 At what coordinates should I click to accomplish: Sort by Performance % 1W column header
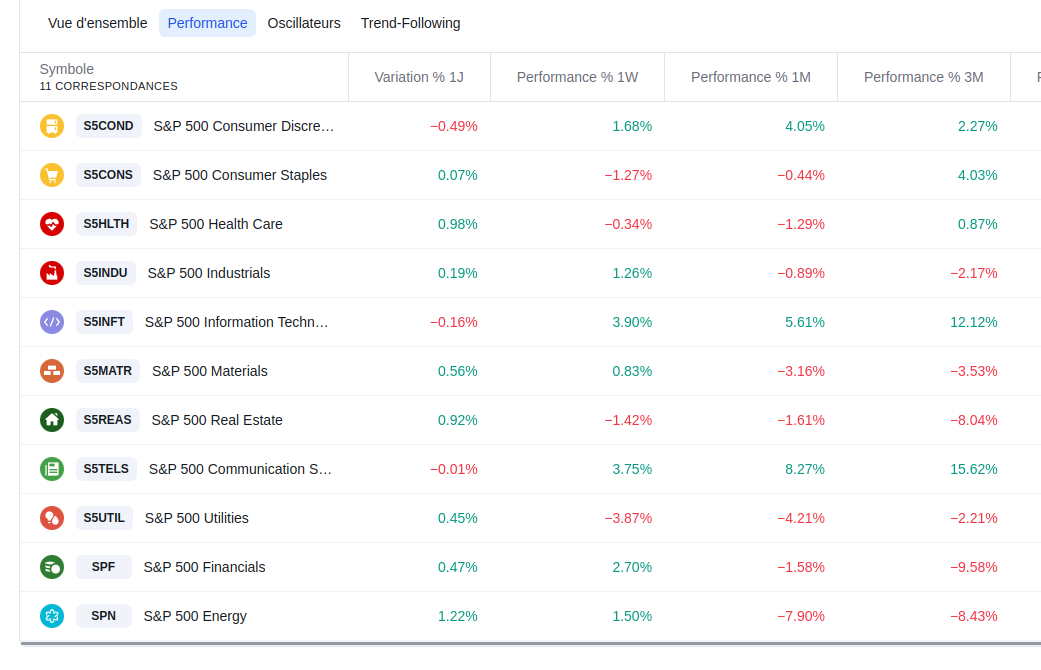tap(577, 77)
